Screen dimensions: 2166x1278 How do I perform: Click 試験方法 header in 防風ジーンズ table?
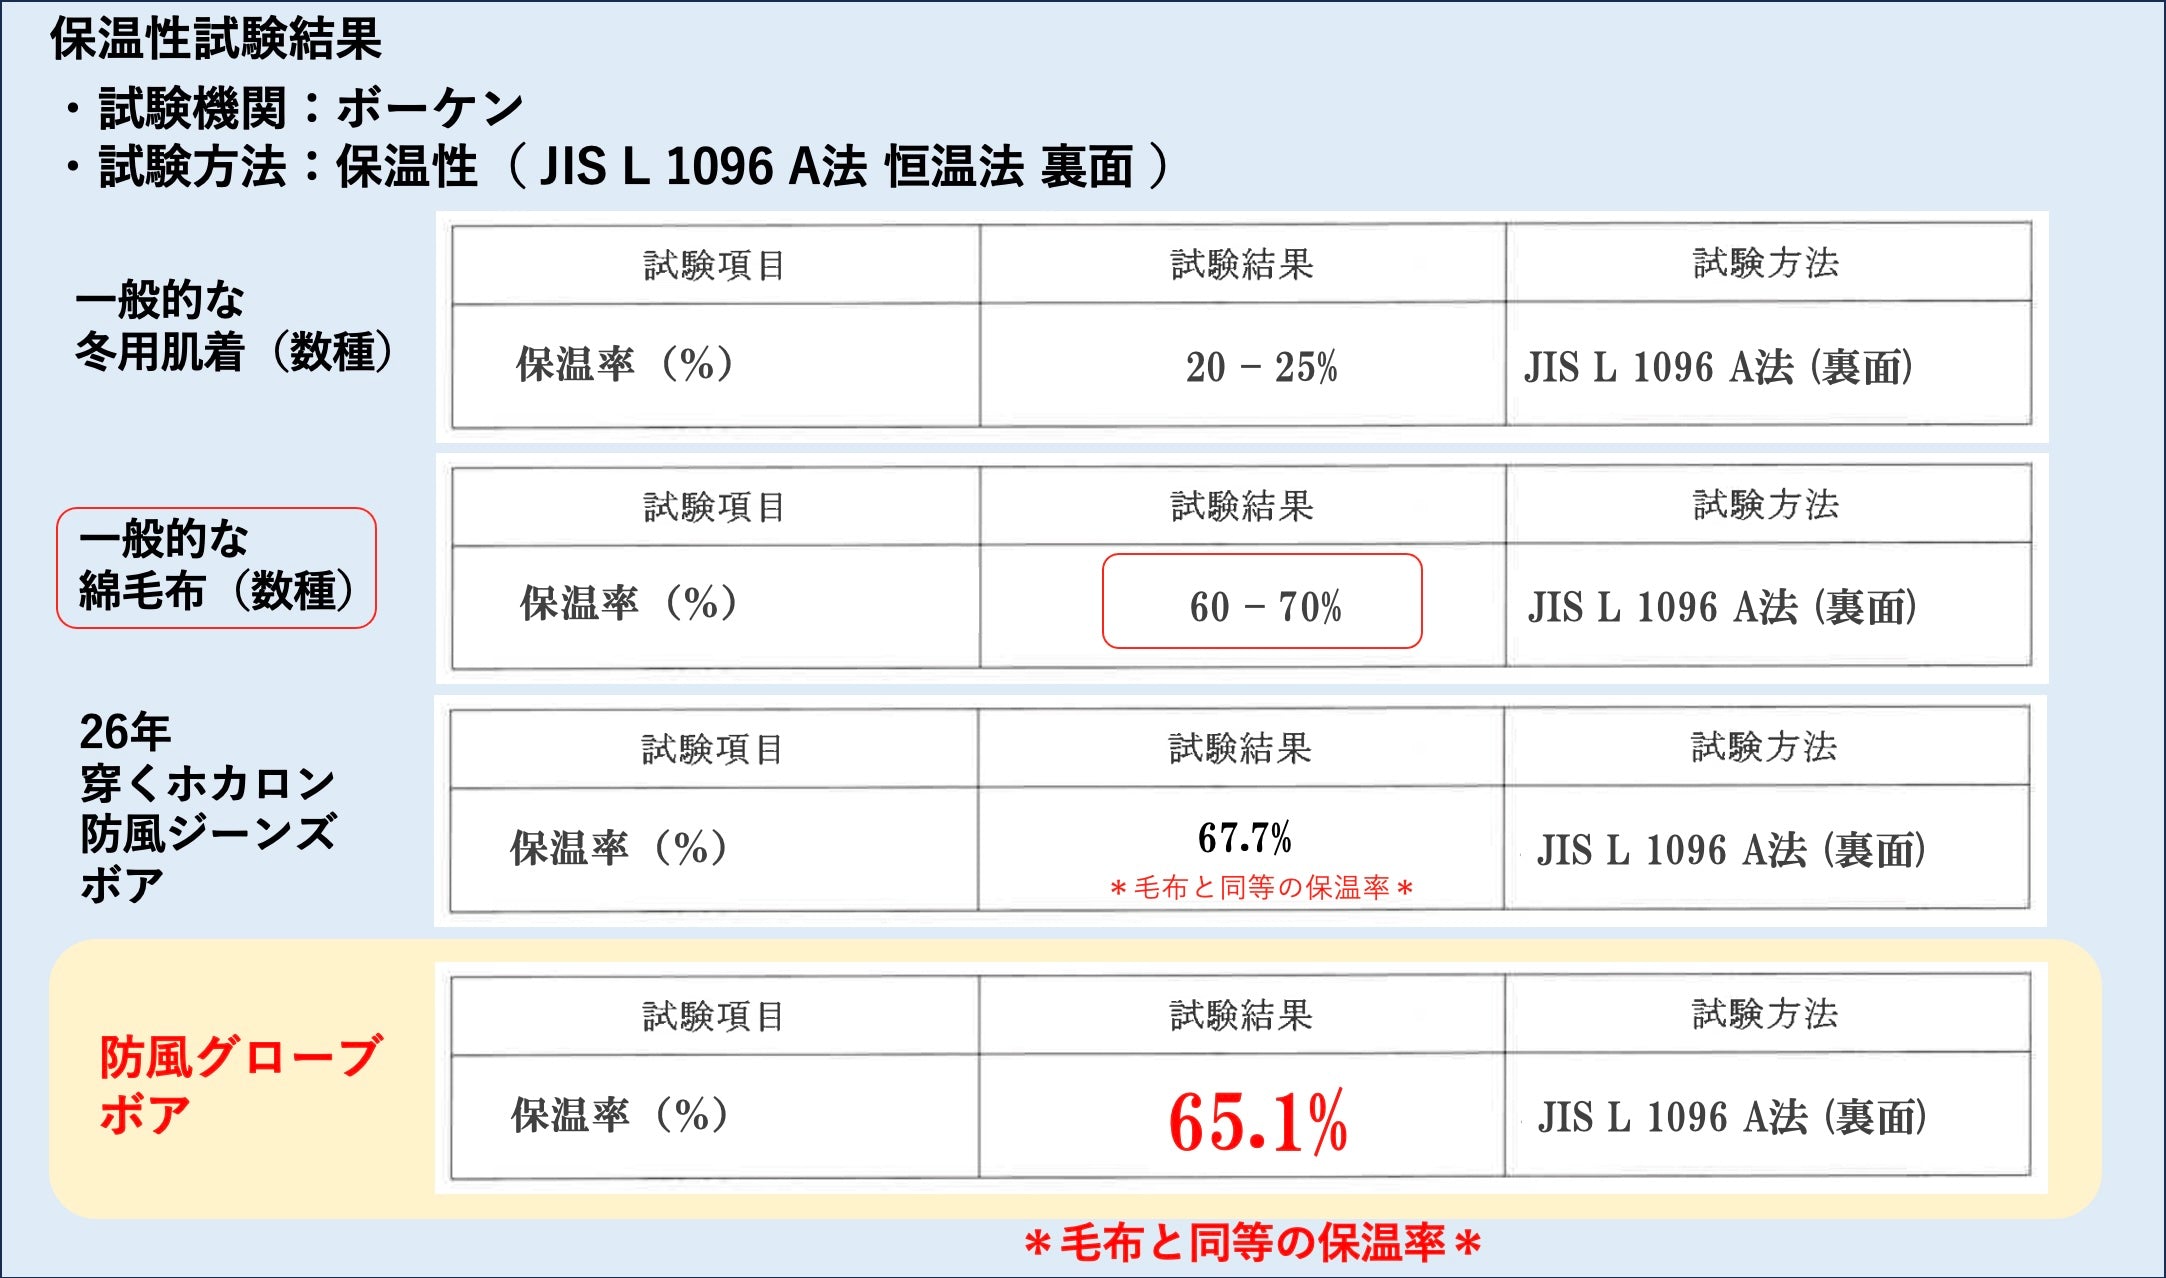[x=1764, y=746]
